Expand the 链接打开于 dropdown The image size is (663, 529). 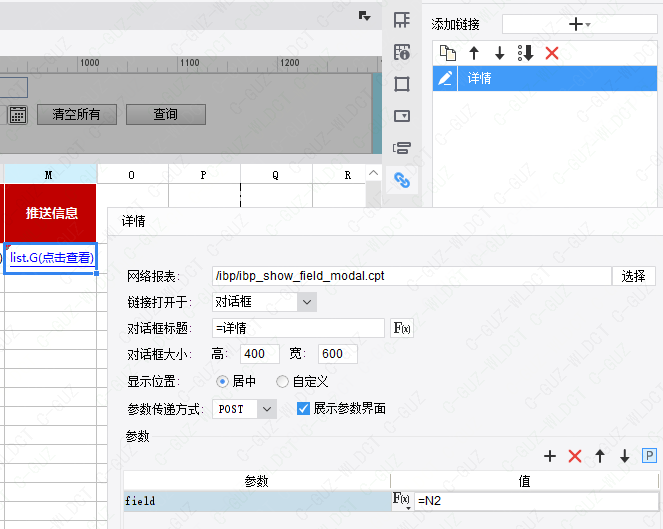307,301
